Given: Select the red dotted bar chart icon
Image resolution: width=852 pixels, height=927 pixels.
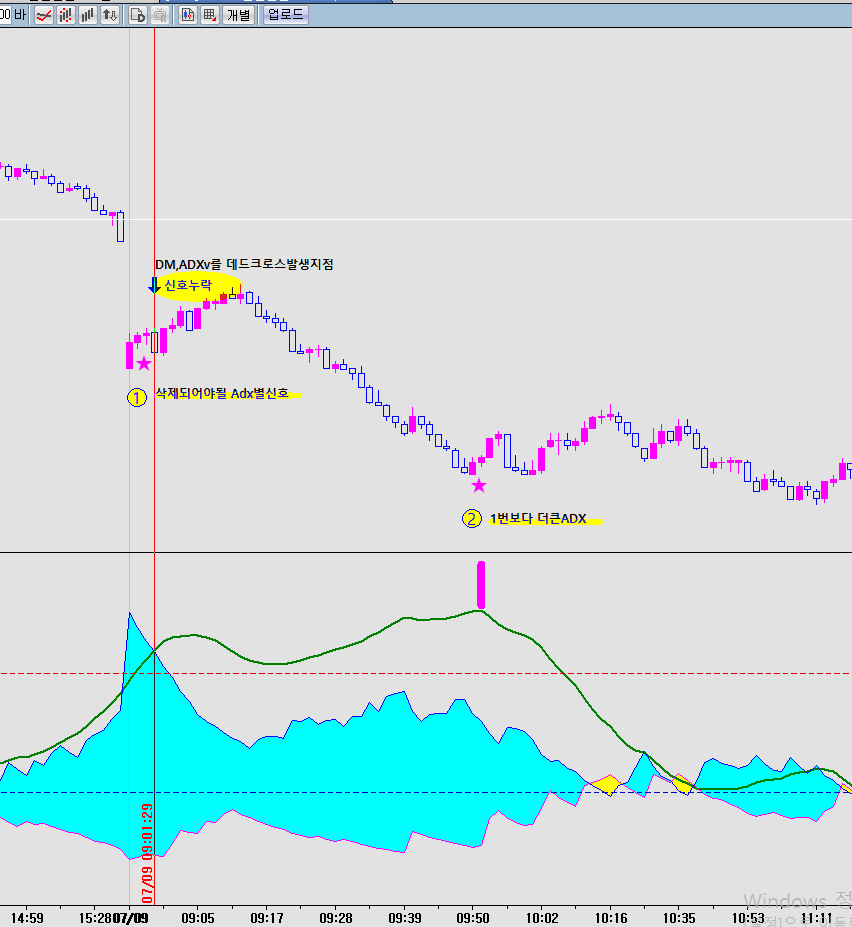Looking at the screenshot, I should (66, 15).
